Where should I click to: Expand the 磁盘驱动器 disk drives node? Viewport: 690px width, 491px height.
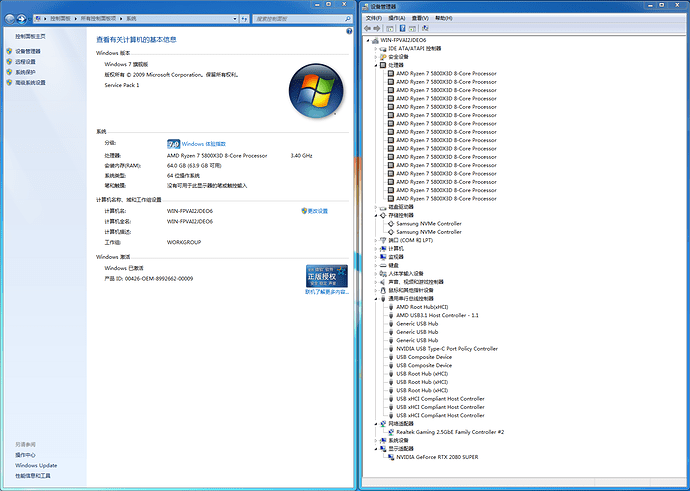(376, 207)
